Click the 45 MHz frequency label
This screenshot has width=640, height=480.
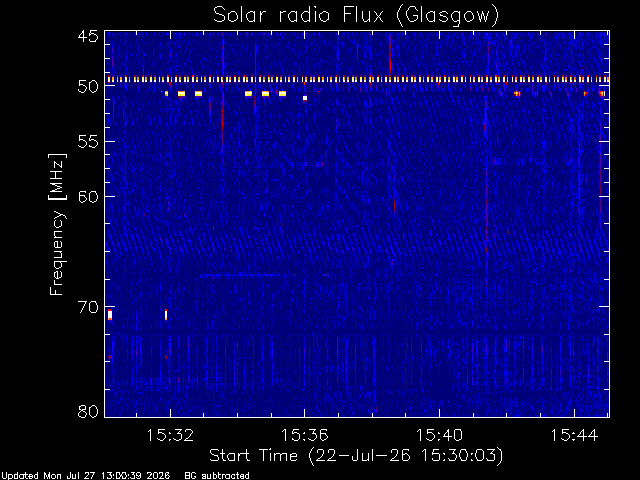pyautogui.click(x=88, y=36)
